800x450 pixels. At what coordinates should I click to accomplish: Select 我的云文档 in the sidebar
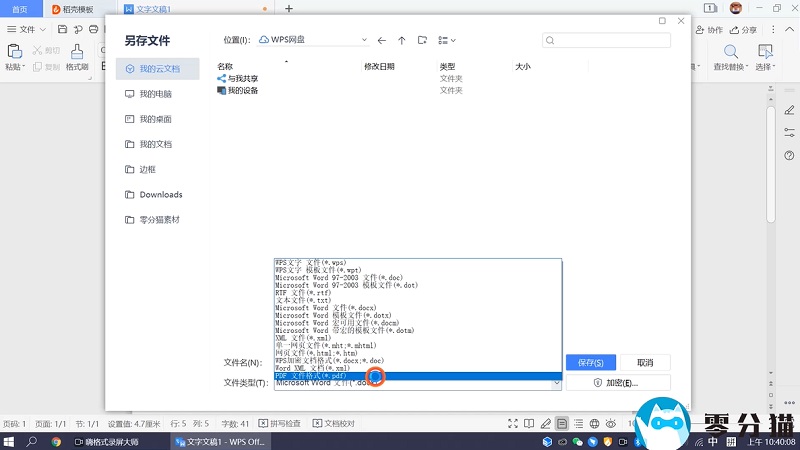click(157, 69)
